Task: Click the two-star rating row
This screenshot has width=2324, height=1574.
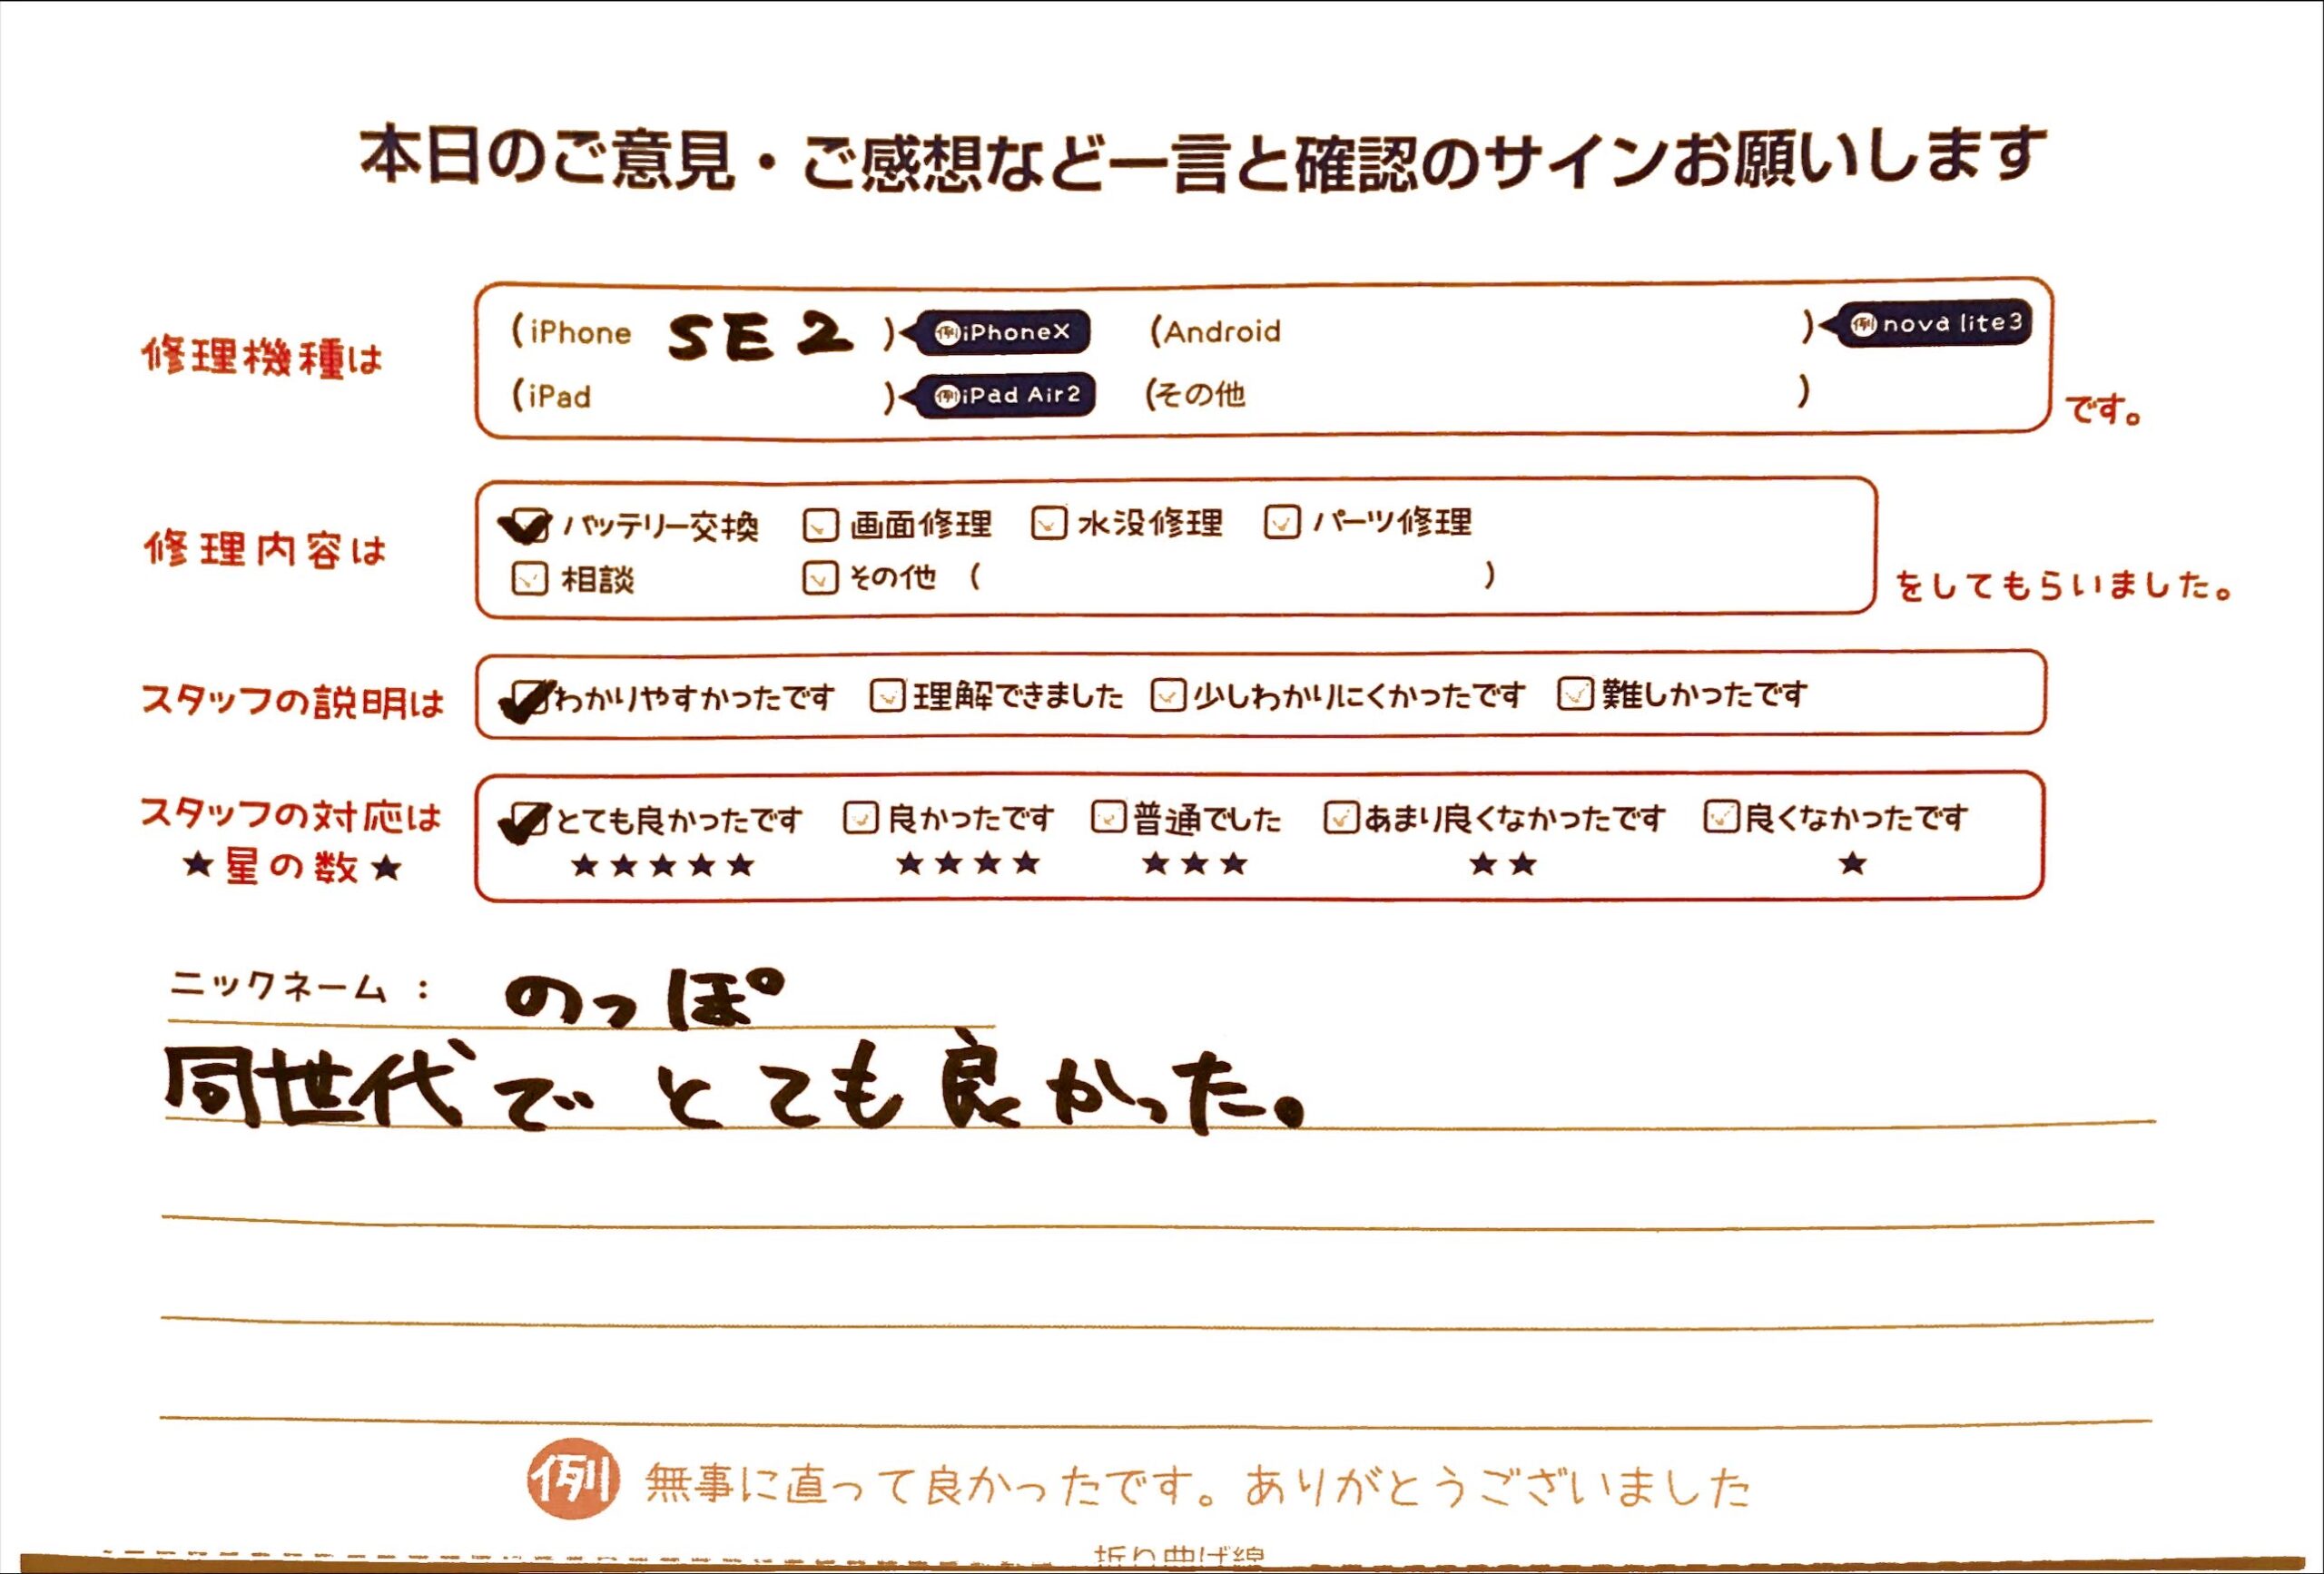Action: [1503, 864]
